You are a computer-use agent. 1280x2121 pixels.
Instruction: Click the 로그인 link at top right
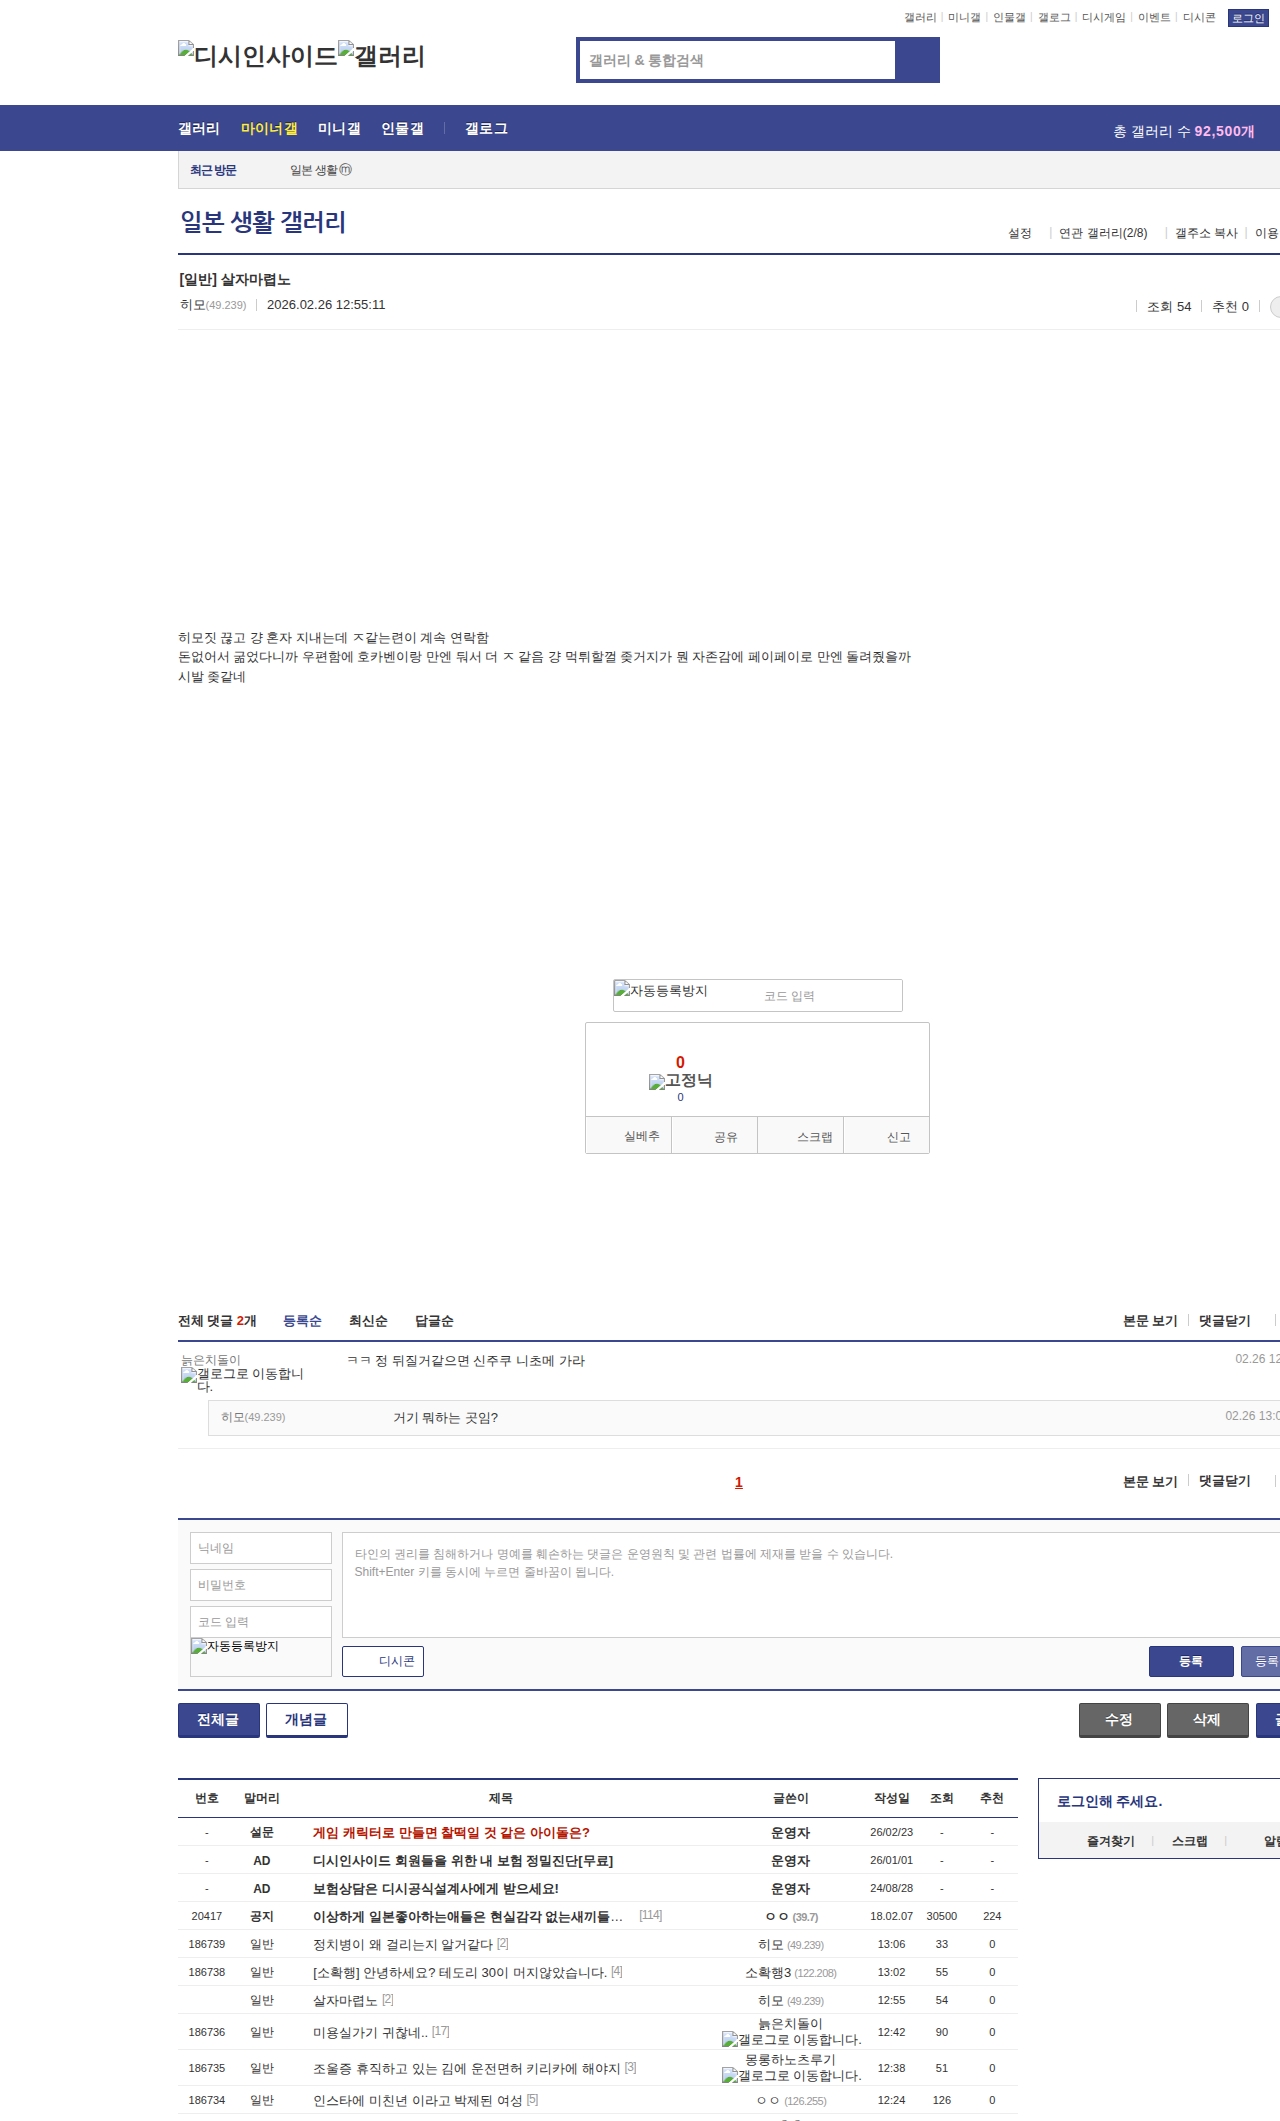(1247, 18)
